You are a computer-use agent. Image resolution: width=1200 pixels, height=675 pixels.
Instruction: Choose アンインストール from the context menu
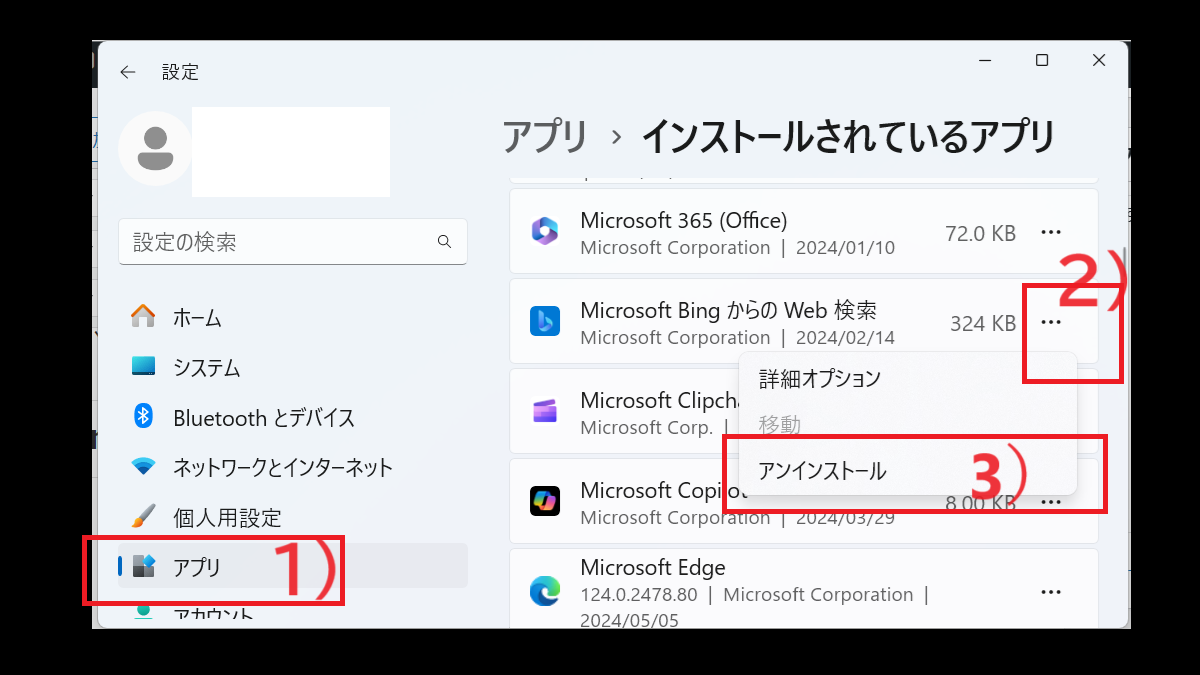[x=907, y=471]
